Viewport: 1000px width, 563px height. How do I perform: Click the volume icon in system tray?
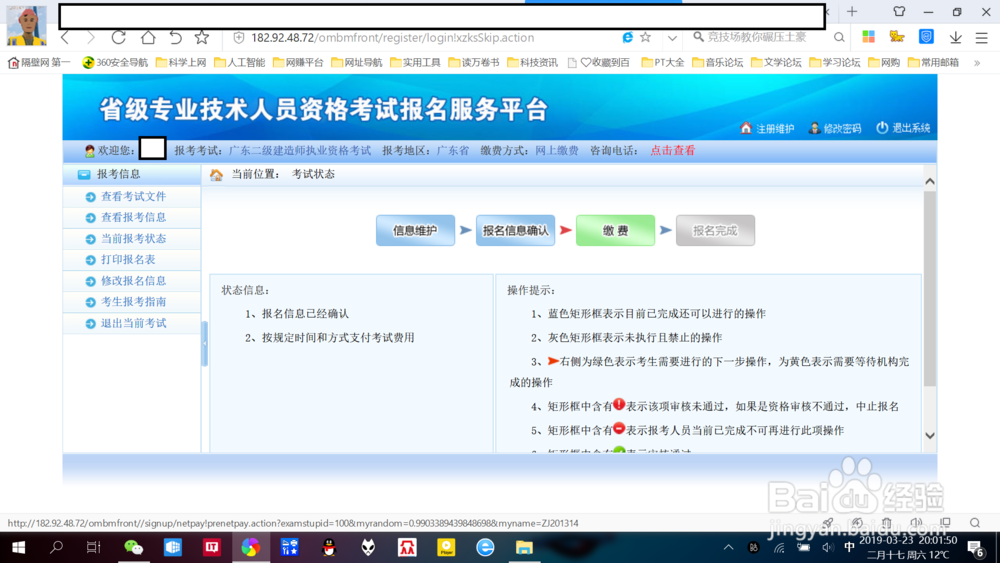(x=828, y=547)
